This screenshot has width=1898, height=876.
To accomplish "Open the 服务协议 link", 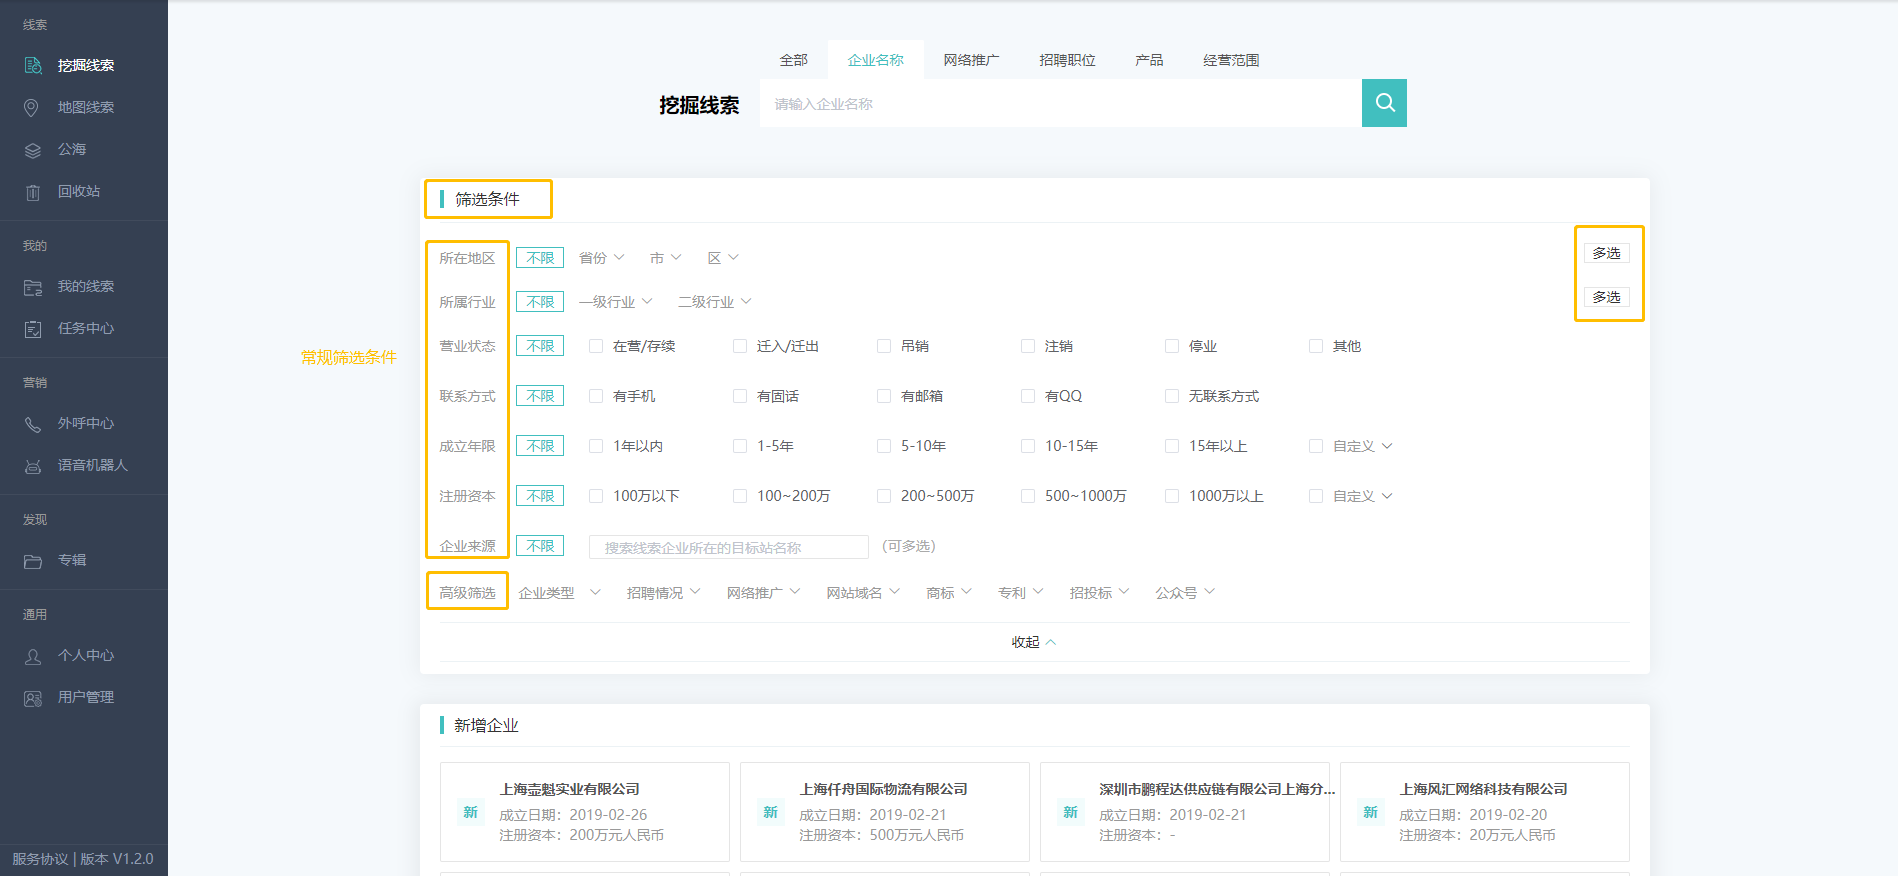I will coord(40,859).
